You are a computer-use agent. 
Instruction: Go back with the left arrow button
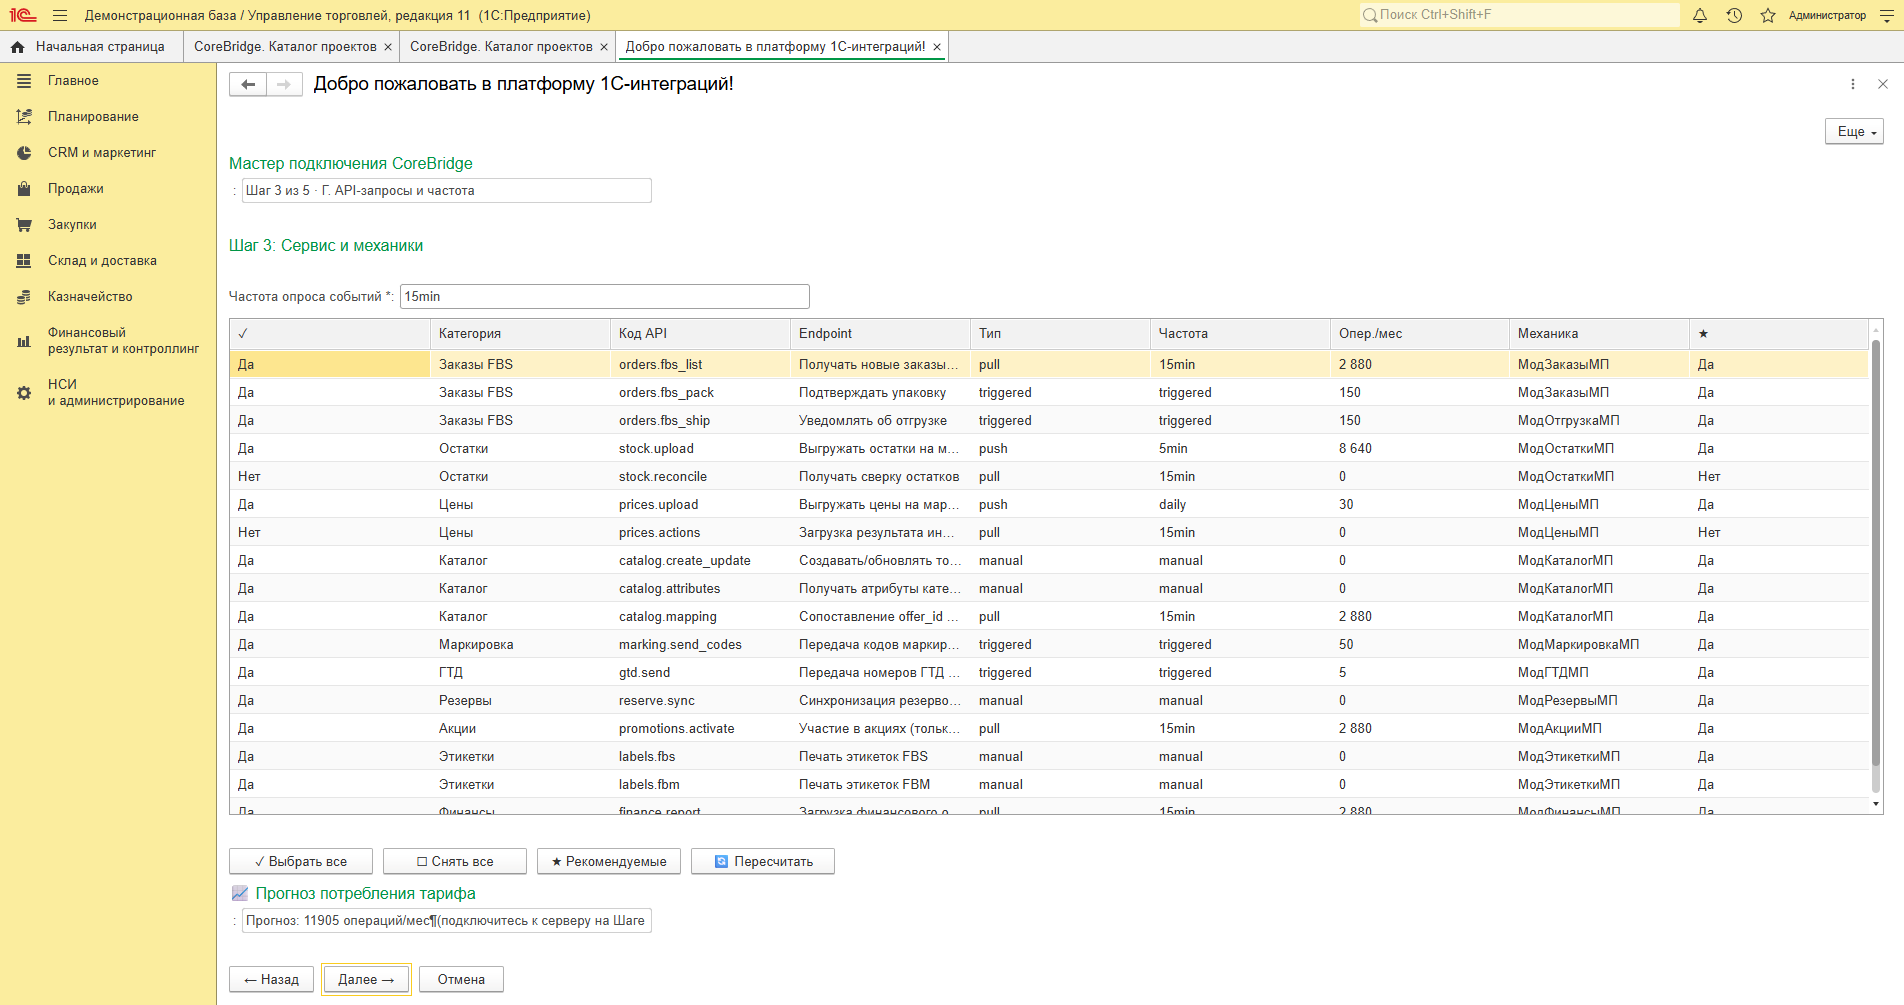coord(248,85)
